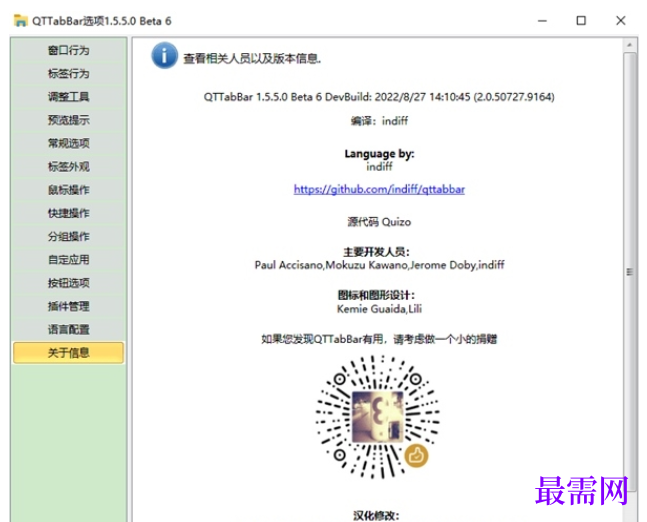Select 鼠标操作 in the sidebar
The image size is (647, 522).
68,190
